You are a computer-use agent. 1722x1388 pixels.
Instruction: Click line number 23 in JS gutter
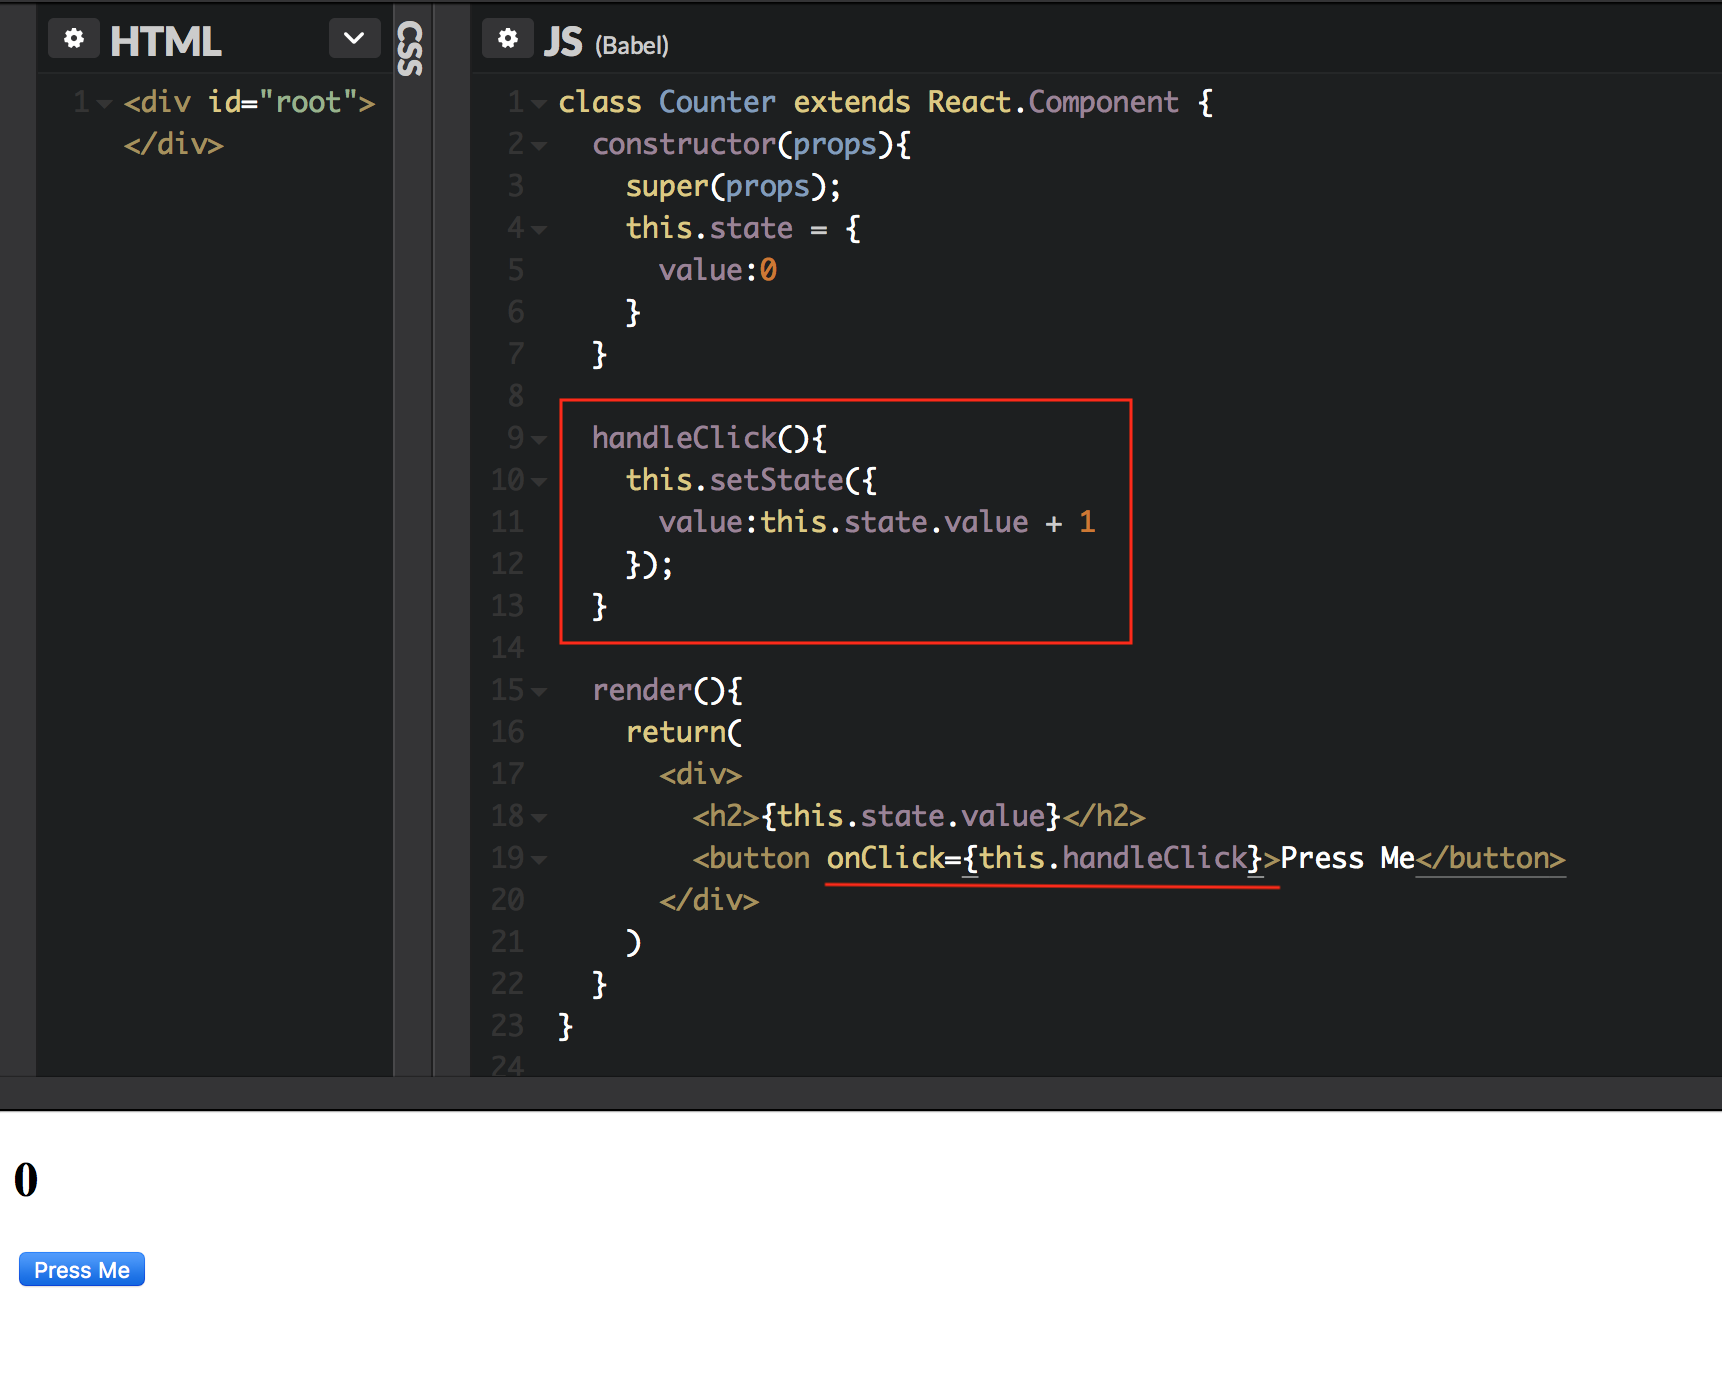(x=507, y=1026)
